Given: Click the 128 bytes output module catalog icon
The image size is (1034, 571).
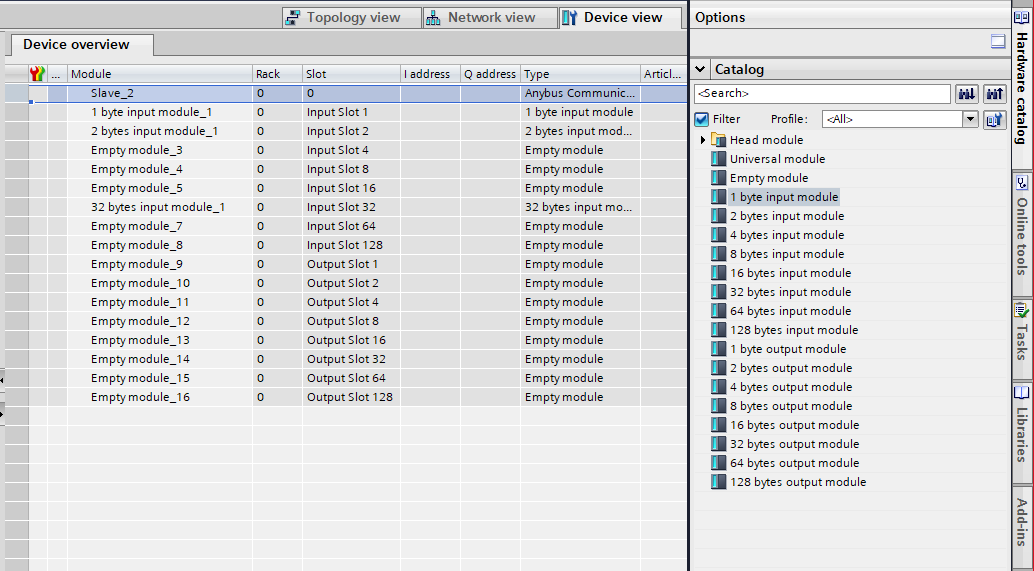Looking at the screenshot, I should point(718,482).
